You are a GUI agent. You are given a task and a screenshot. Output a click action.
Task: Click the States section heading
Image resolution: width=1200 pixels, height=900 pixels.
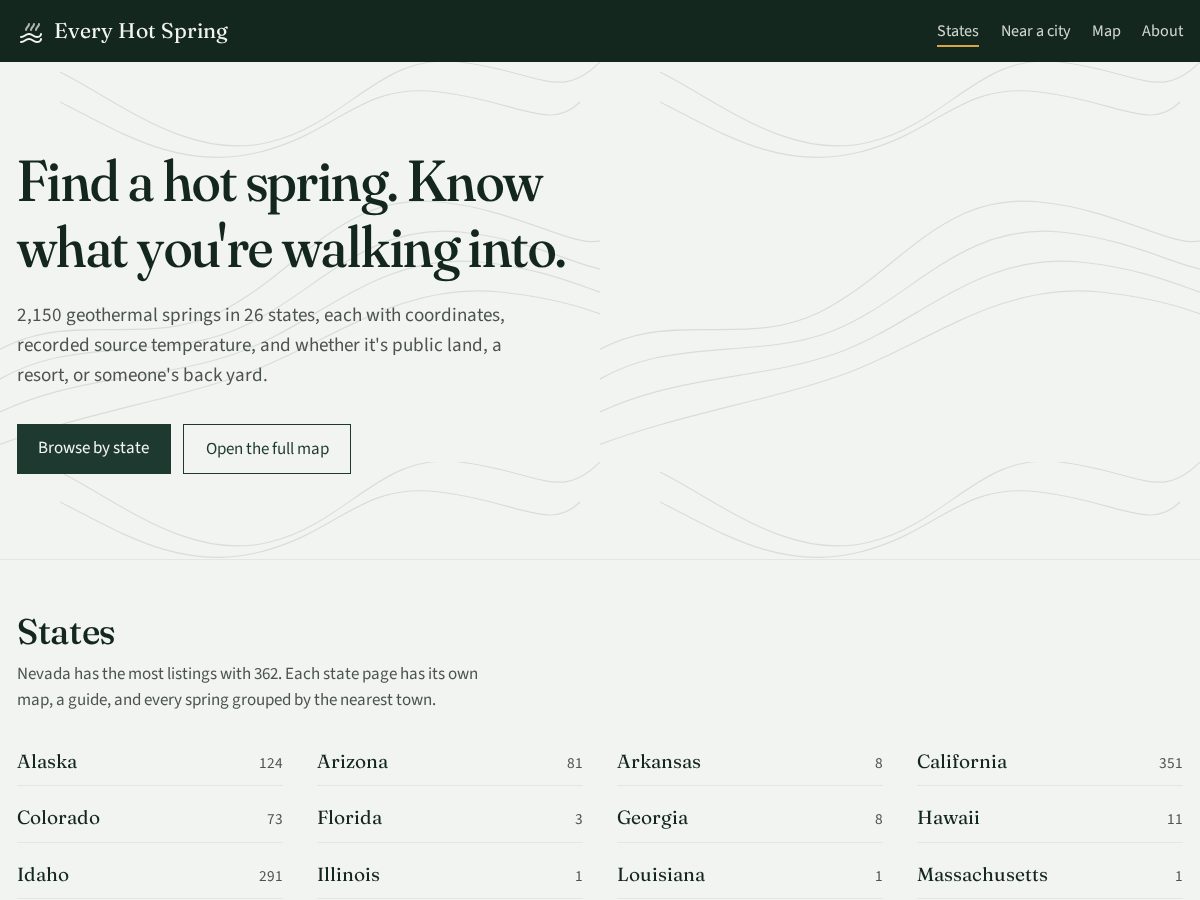(x=66, y=632)
